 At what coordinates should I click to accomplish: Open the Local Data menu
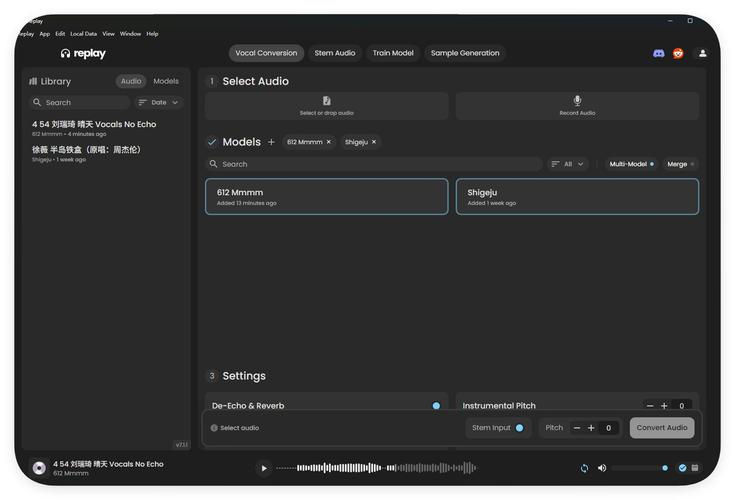[83, 34]
